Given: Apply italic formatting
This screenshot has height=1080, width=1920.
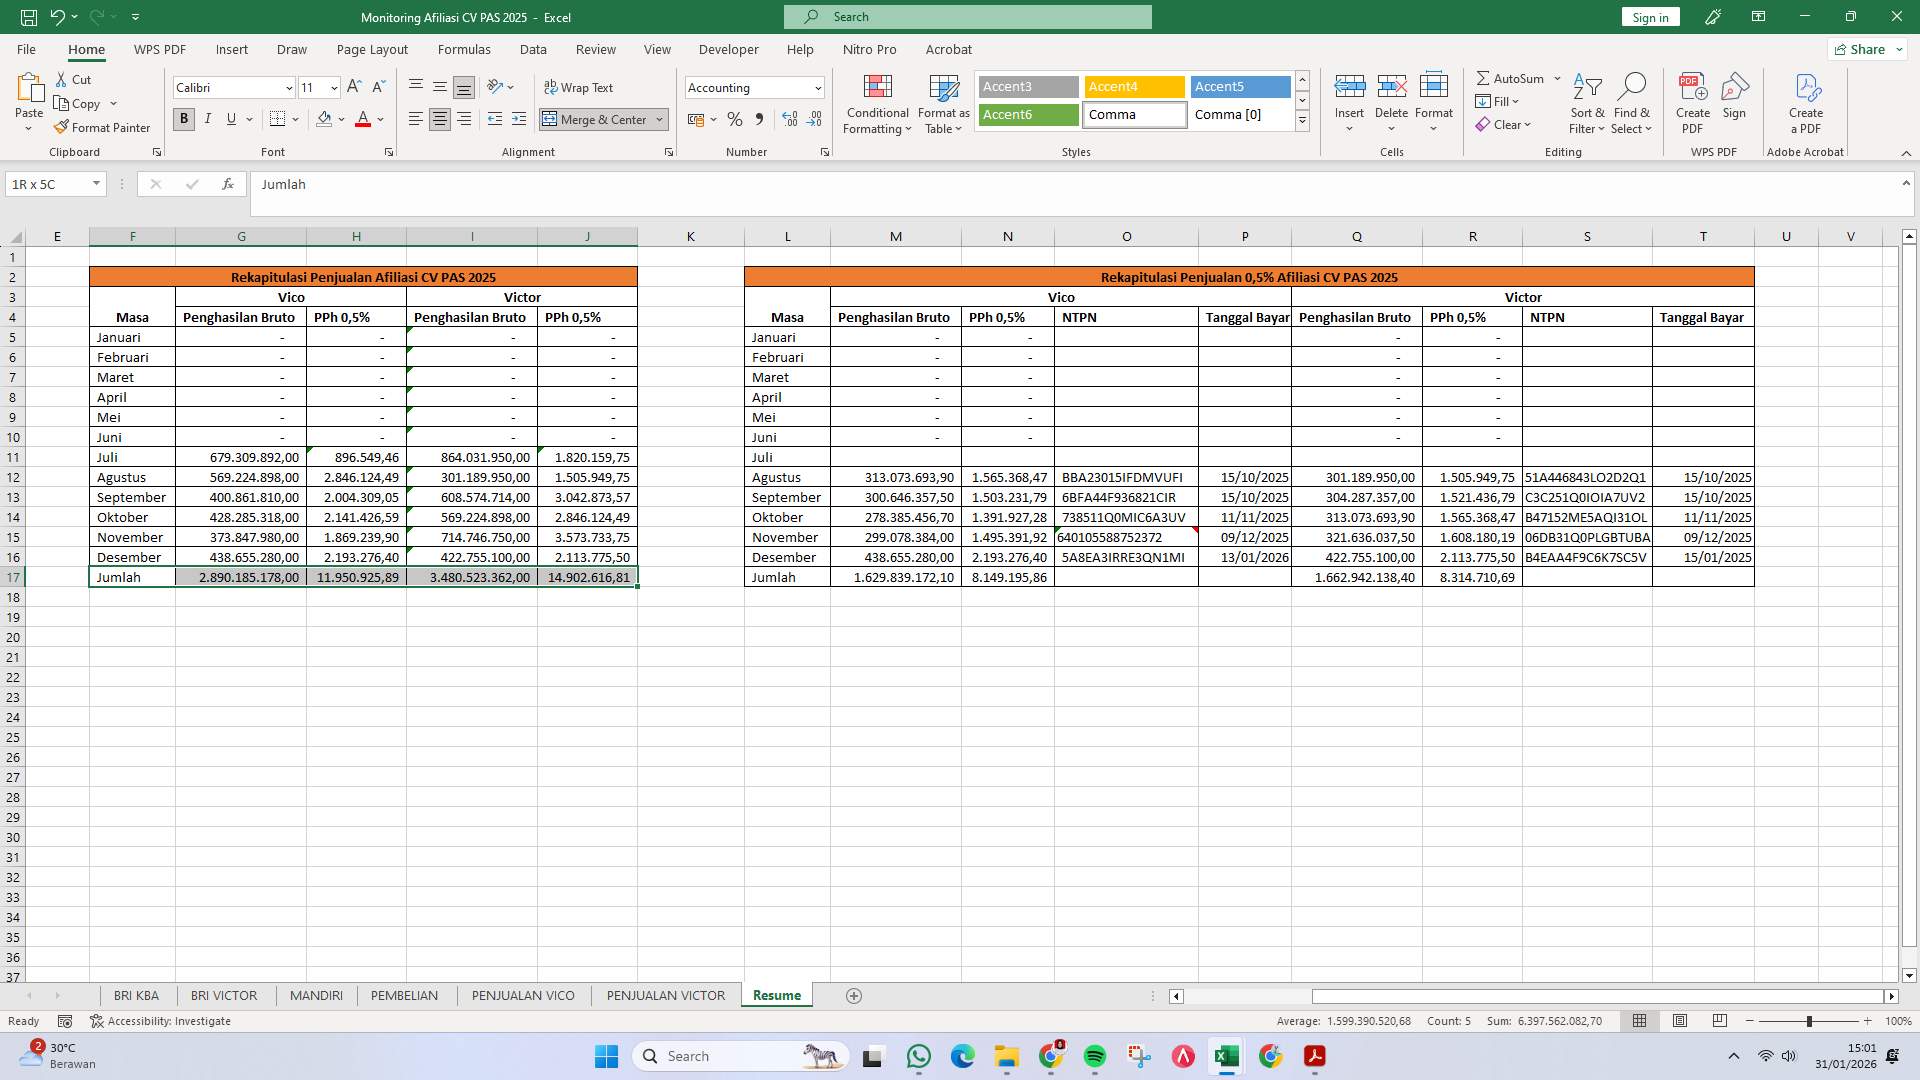Looking at the screenshot, I should (x=208, y=119).
